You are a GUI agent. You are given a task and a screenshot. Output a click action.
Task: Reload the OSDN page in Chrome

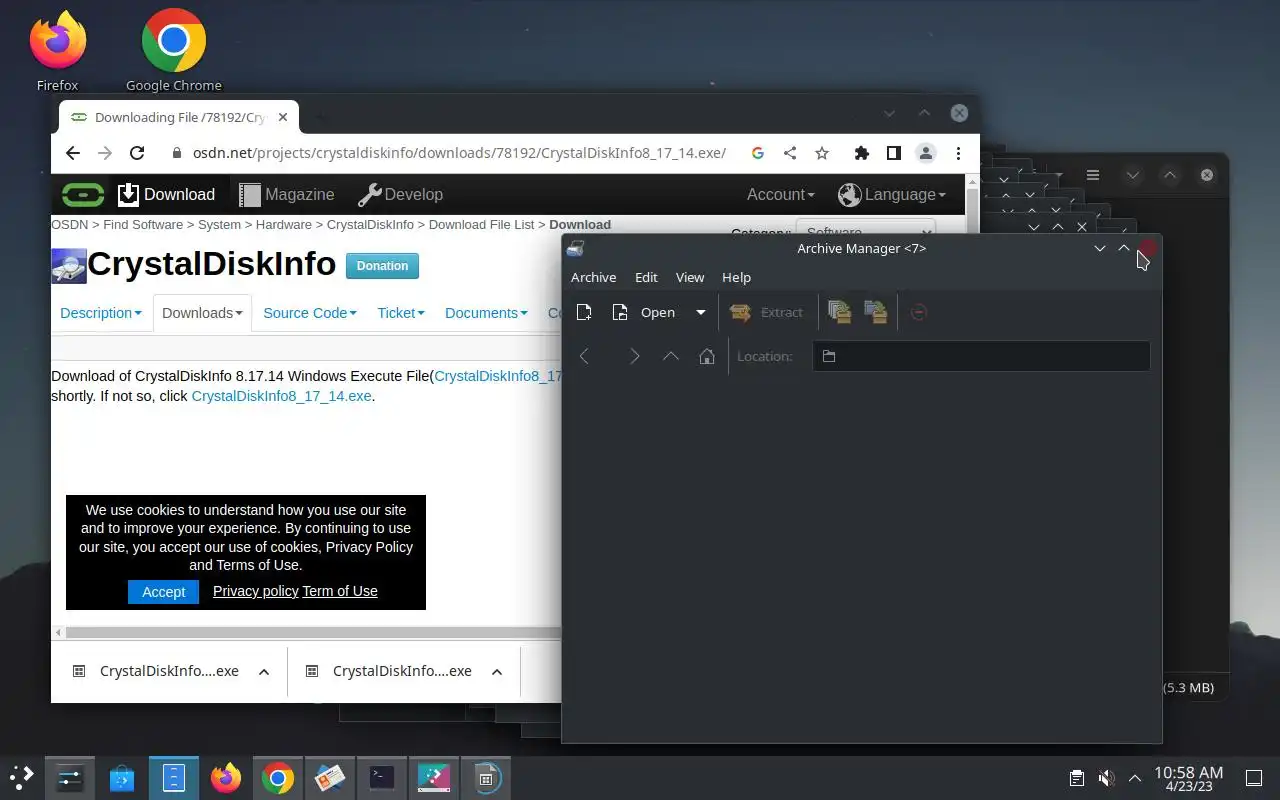(137, 153)
